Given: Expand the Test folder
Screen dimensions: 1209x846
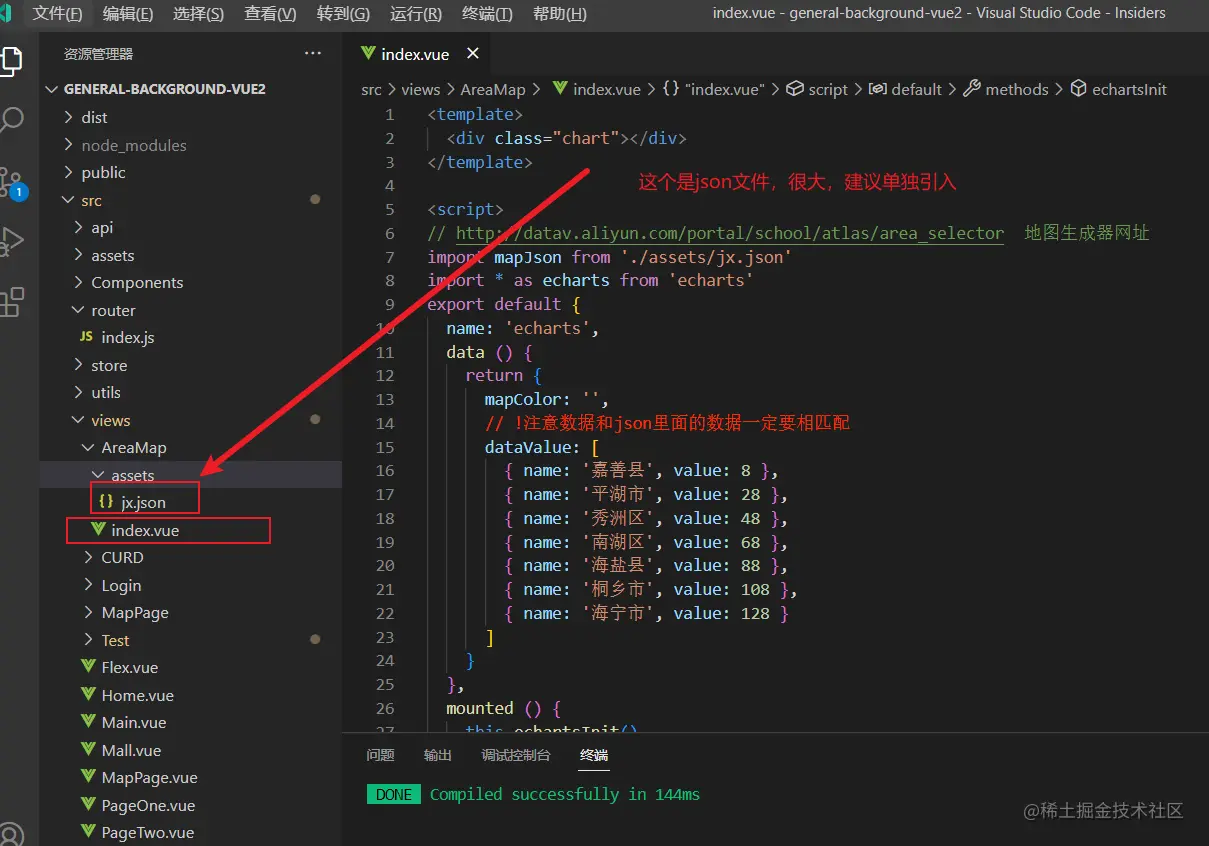Looking at the screenshot, I should point(89,640).
